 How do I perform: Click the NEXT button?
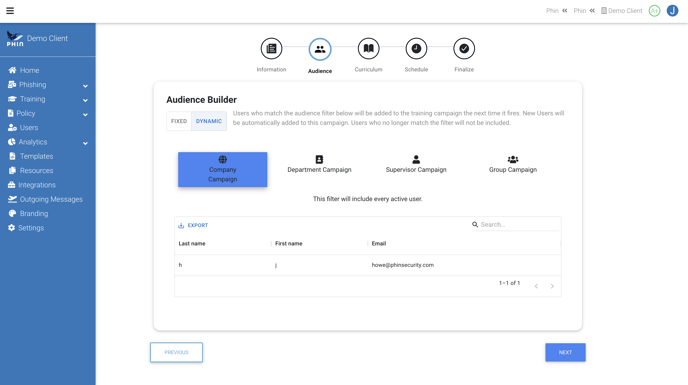(565, 353)
